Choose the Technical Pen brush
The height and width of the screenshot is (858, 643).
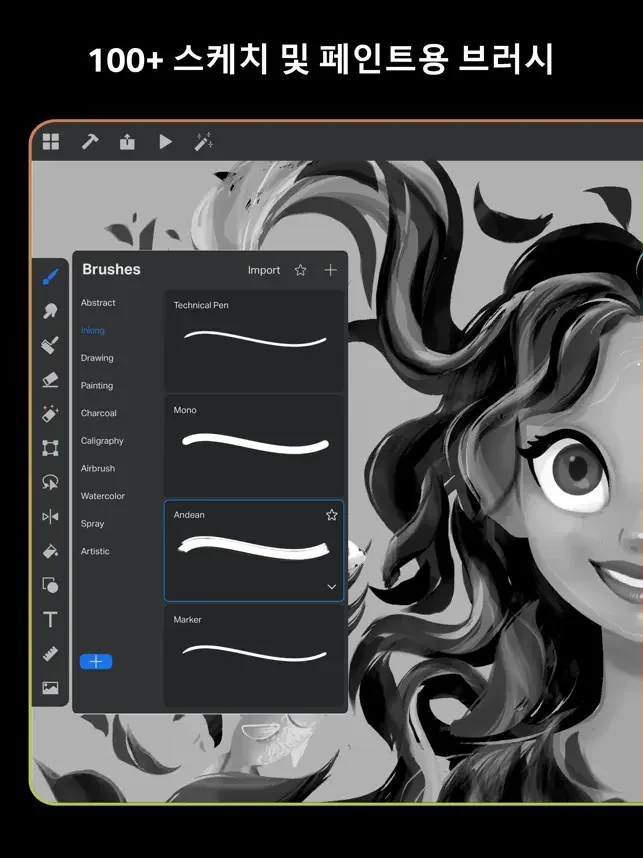pyautogui.click(x=254, y=340)
